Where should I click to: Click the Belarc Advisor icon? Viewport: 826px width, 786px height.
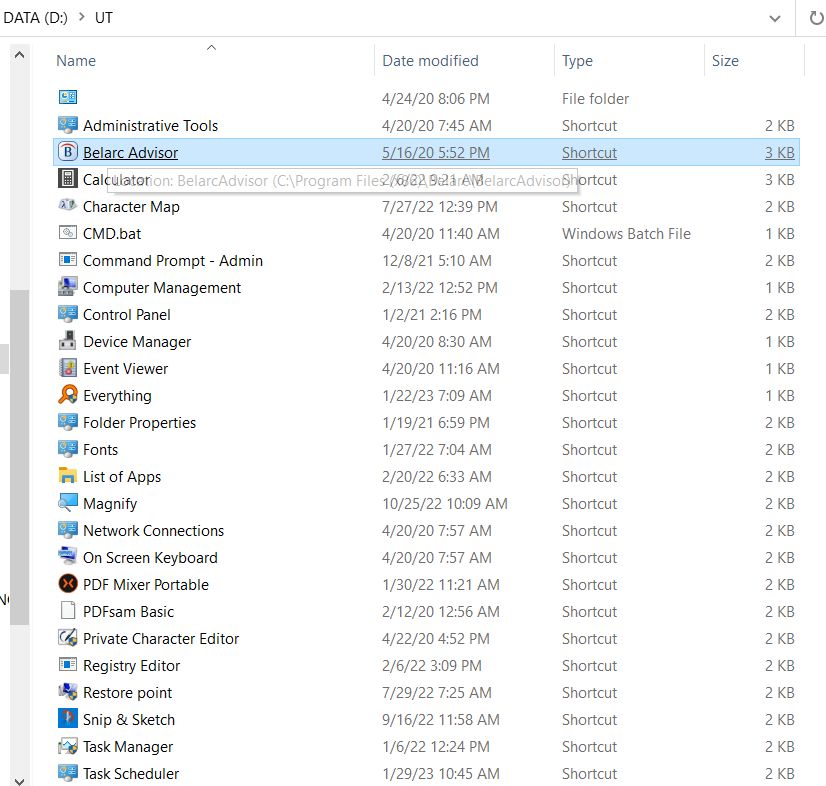67,152
